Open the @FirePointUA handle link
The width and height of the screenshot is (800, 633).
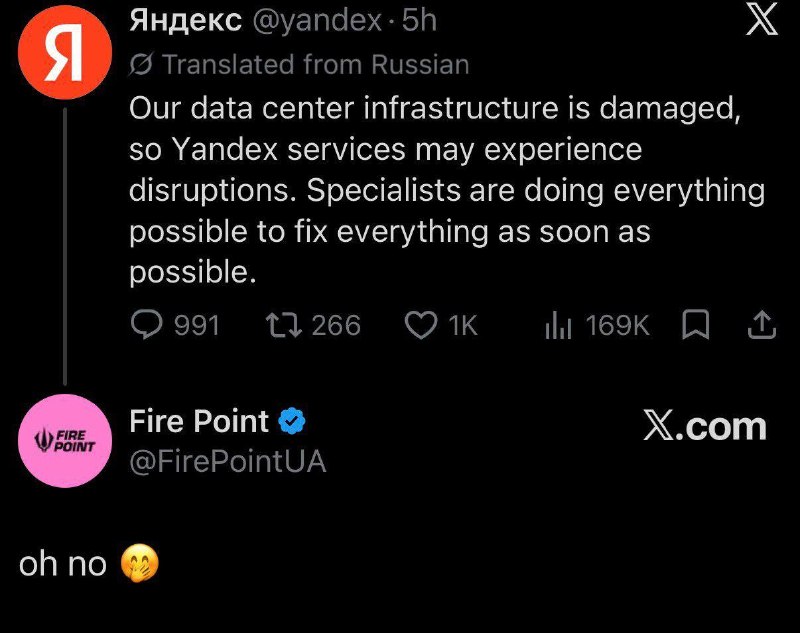(228, 462)
